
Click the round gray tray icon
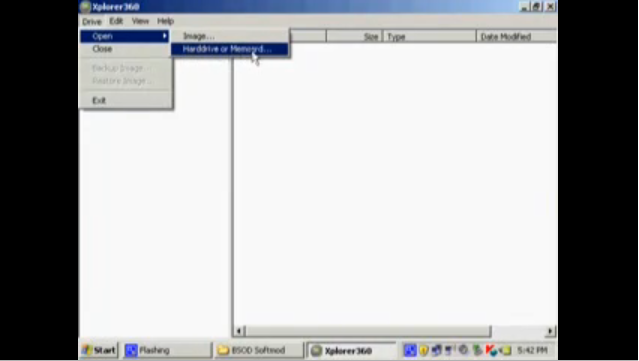pos(463,350)
